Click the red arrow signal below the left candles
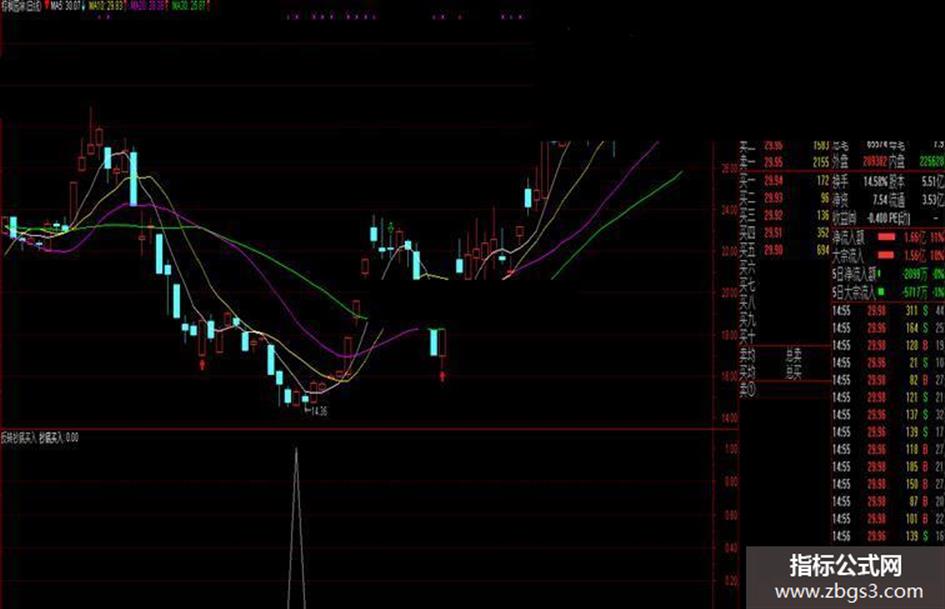Image resolution: width=945 pixels, height=609 pixels. tap(202, 365)
